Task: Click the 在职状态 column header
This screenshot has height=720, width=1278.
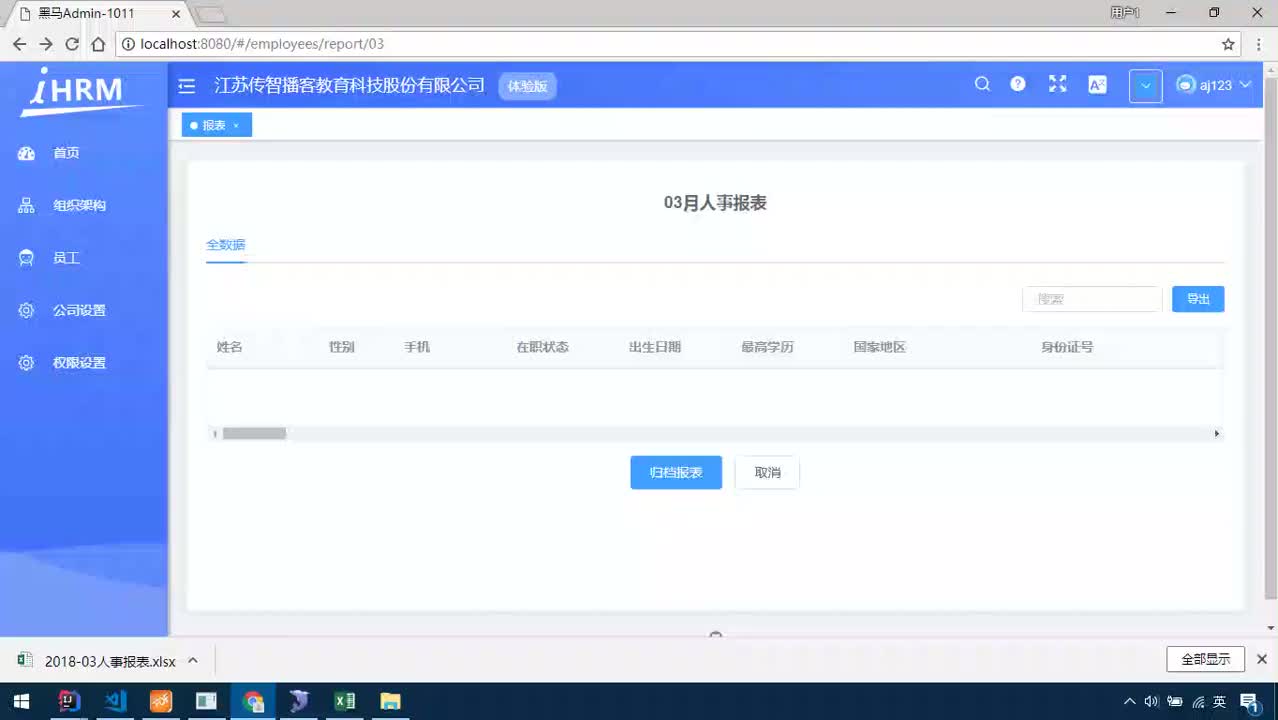Action: tap(542, 347)
